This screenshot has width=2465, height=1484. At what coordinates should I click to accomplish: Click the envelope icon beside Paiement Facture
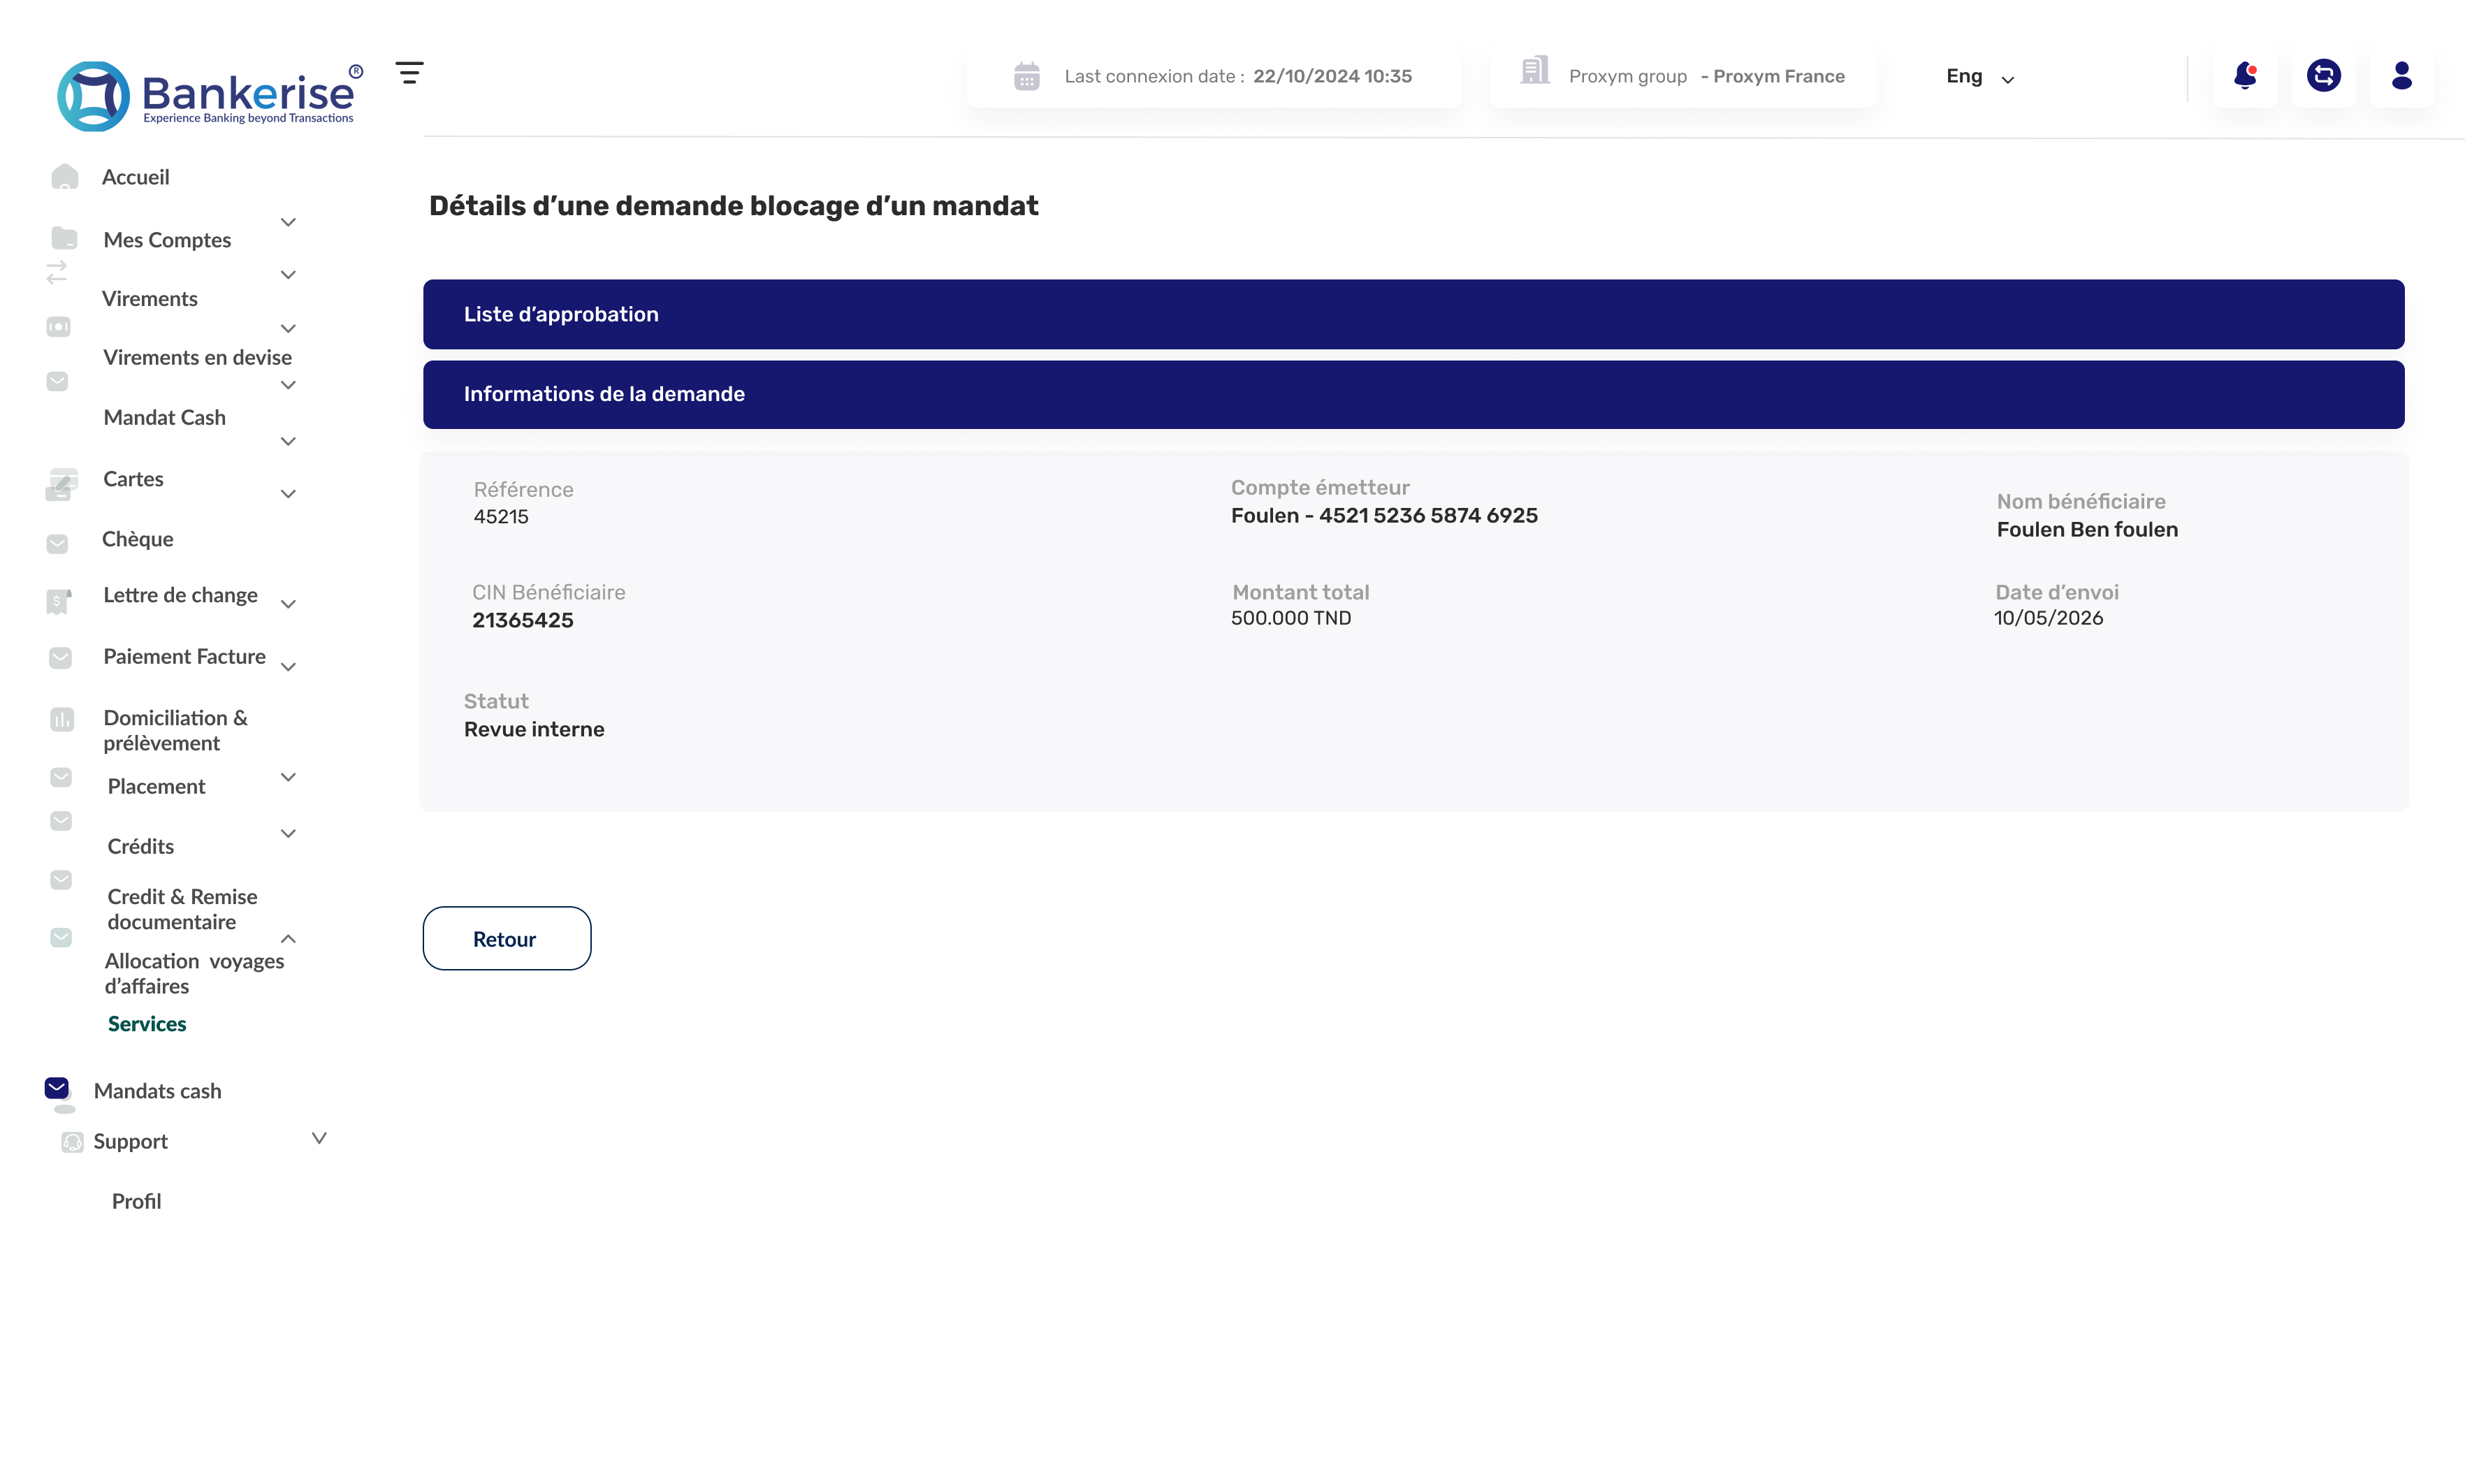click(61, 658)
